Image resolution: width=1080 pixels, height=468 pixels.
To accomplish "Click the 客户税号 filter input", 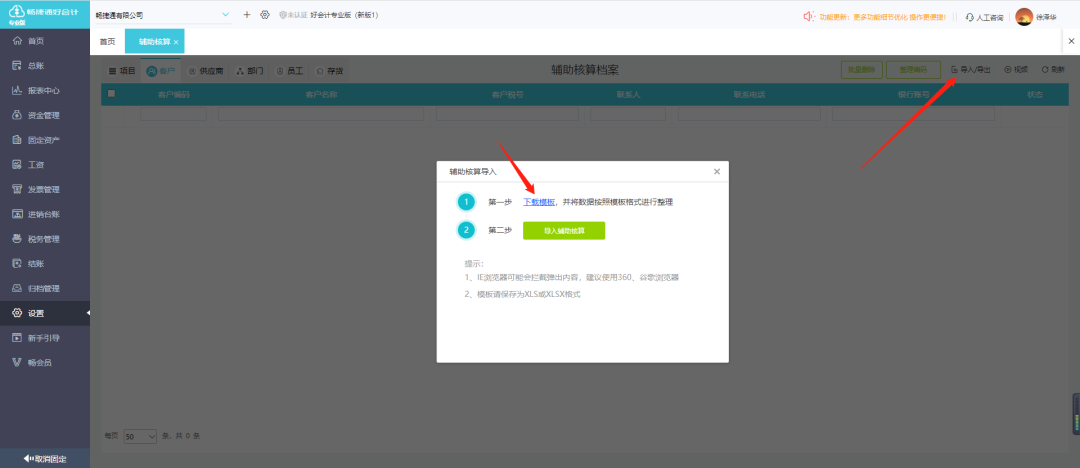I will 508,114.
